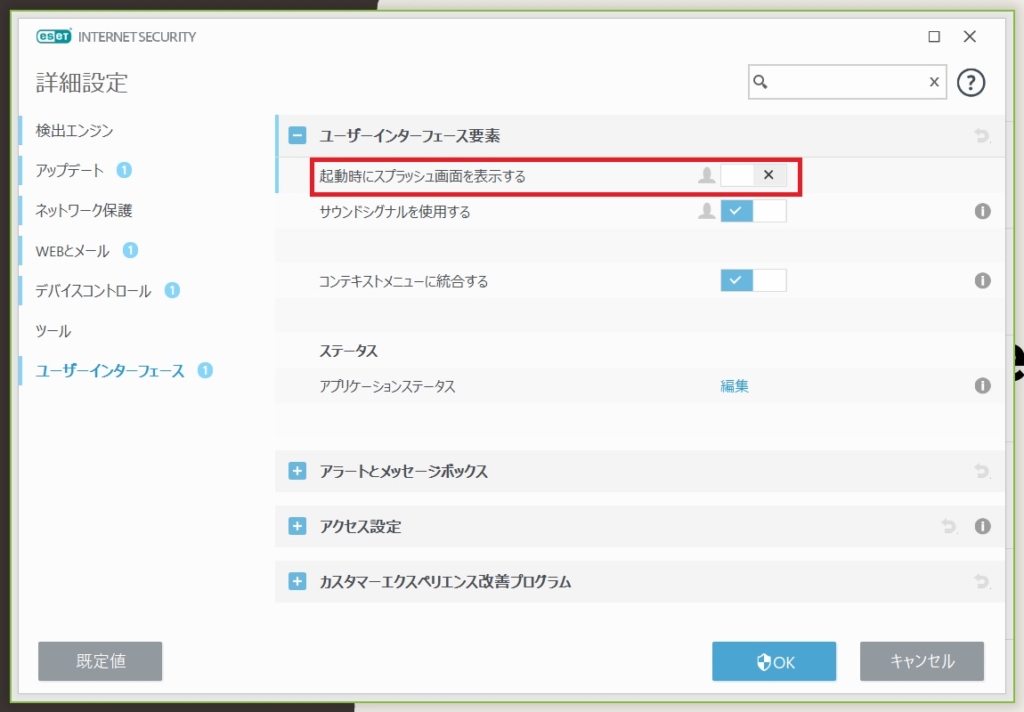Click info icon for アプリケーションステータス

982,386
